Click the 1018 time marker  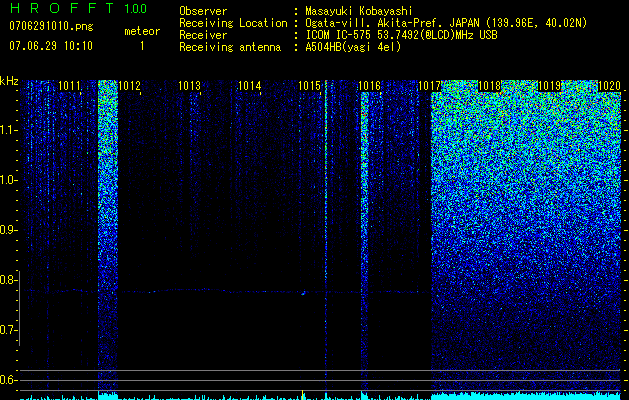coord(490,86)
